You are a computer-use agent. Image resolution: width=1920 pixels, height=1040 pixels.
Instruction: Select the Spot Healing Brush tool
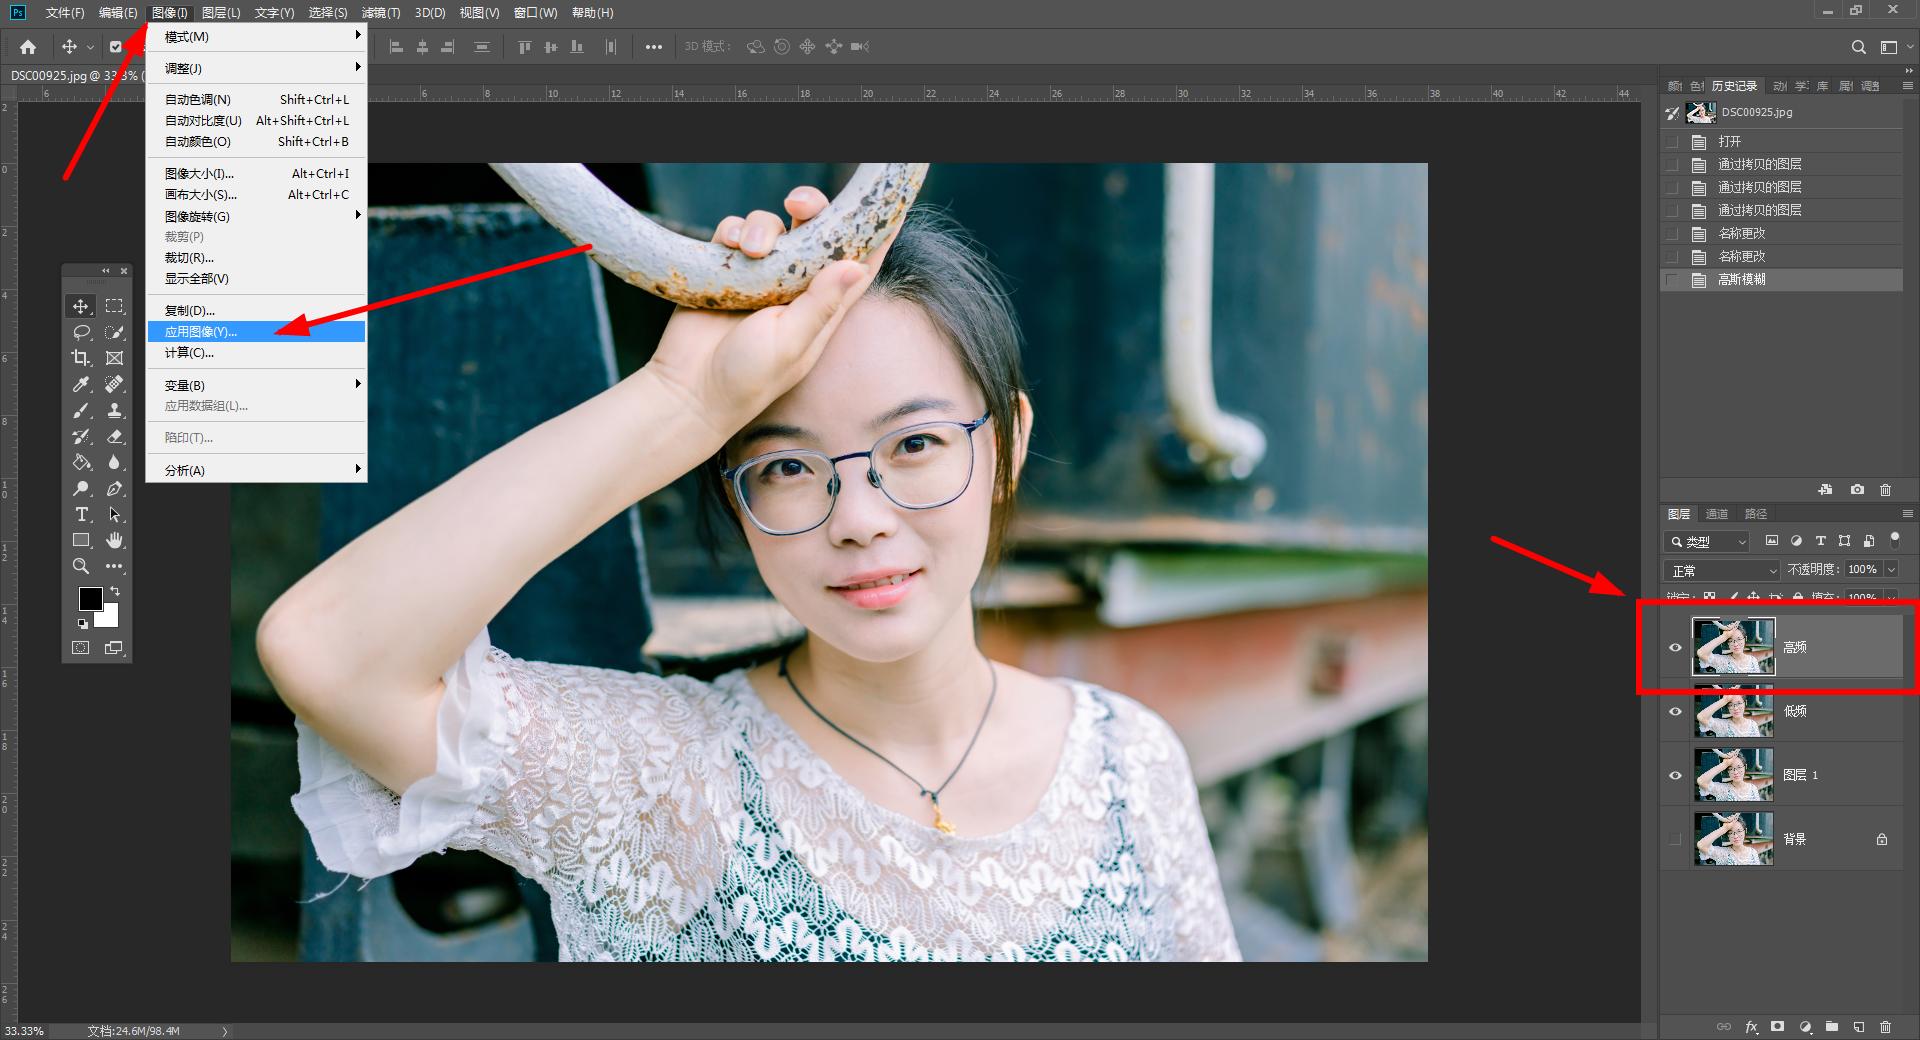tap(115, 384)
